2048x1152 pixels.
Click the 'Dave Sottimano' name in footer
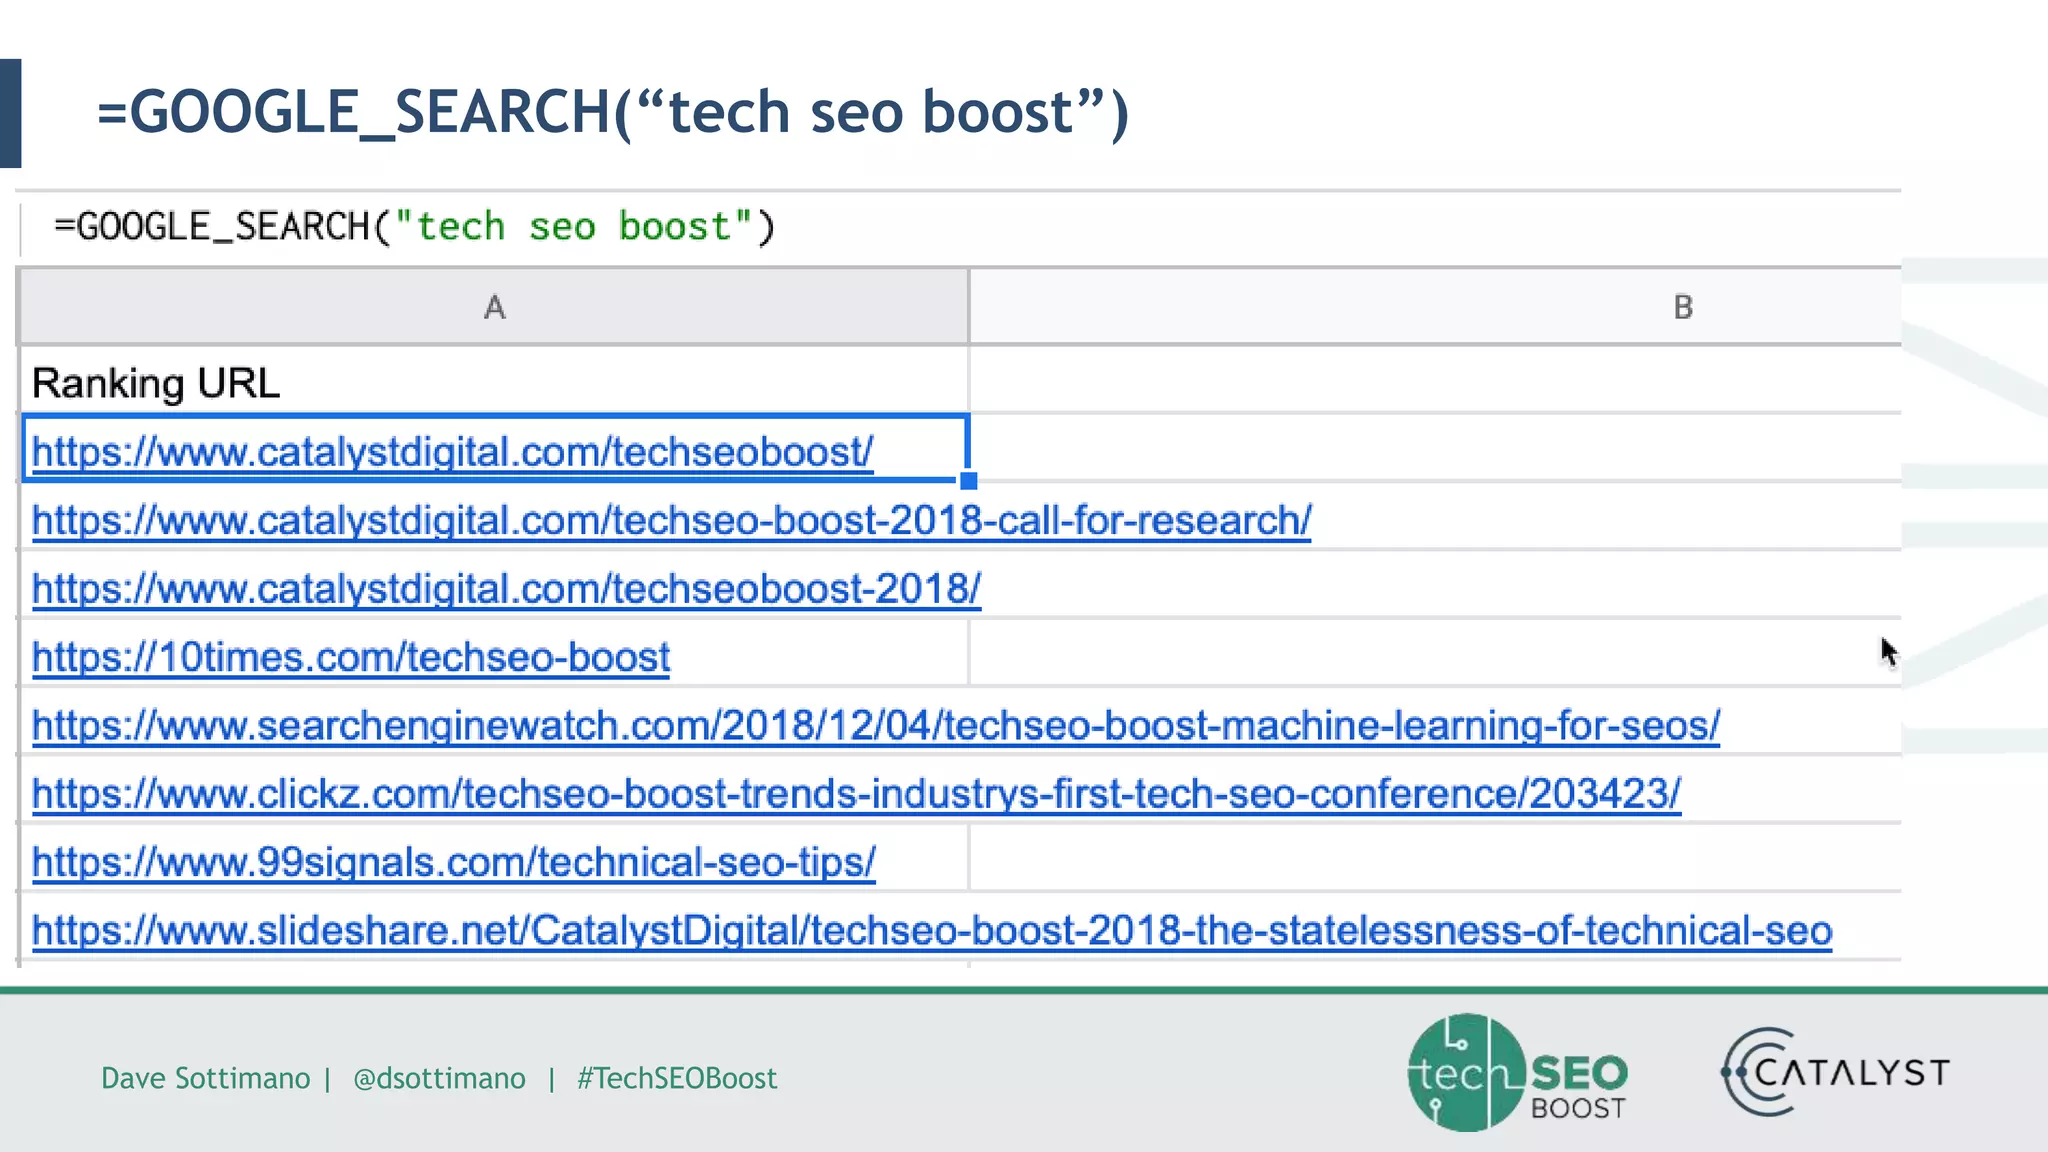[205, 1078]
